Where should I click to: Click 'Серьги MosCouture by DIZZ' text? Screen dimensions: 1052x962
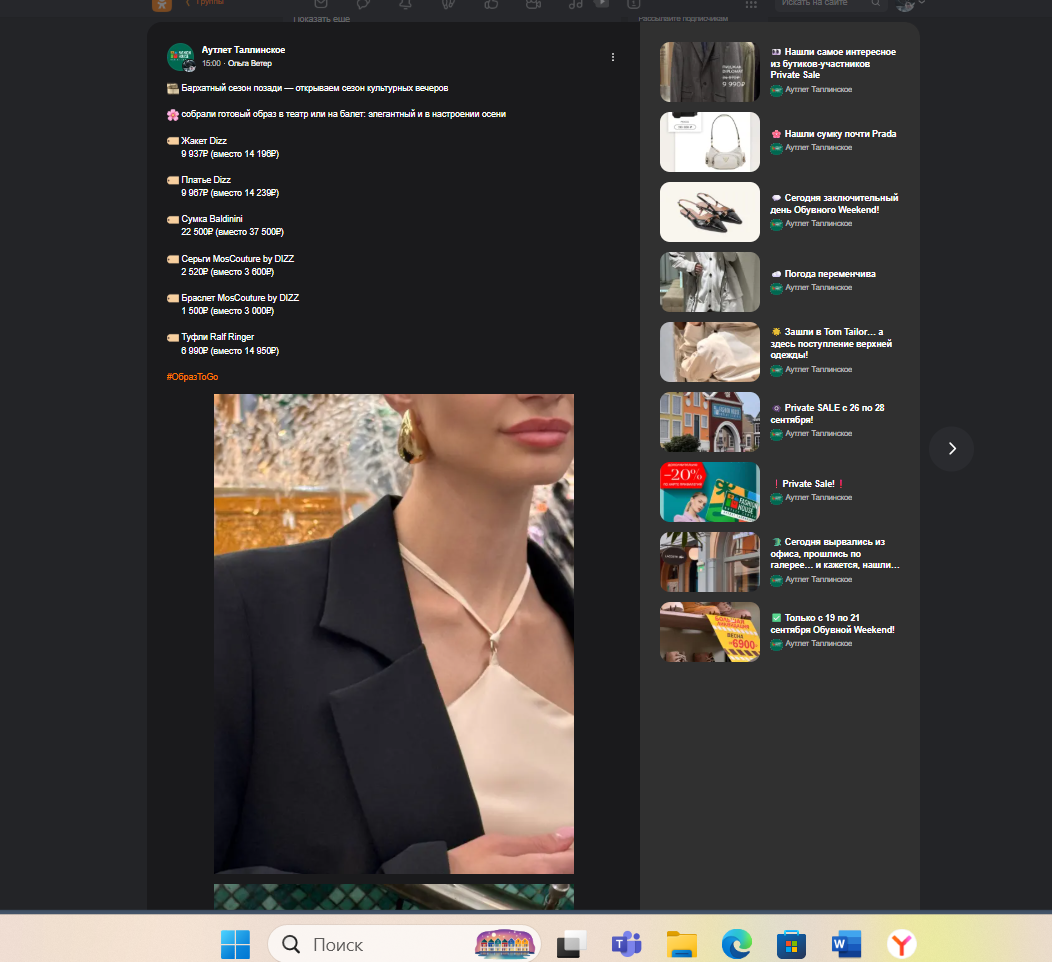click(x=238, y=259)
